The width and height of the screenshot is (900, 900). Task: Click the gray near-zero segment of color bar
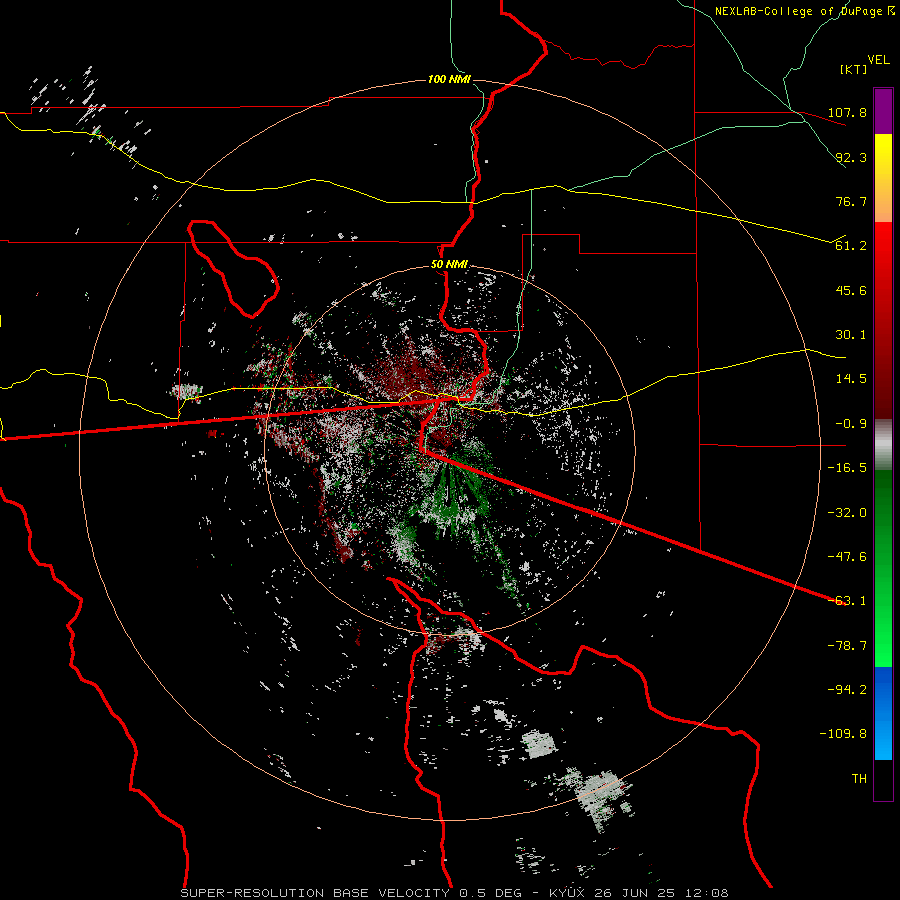883,444
